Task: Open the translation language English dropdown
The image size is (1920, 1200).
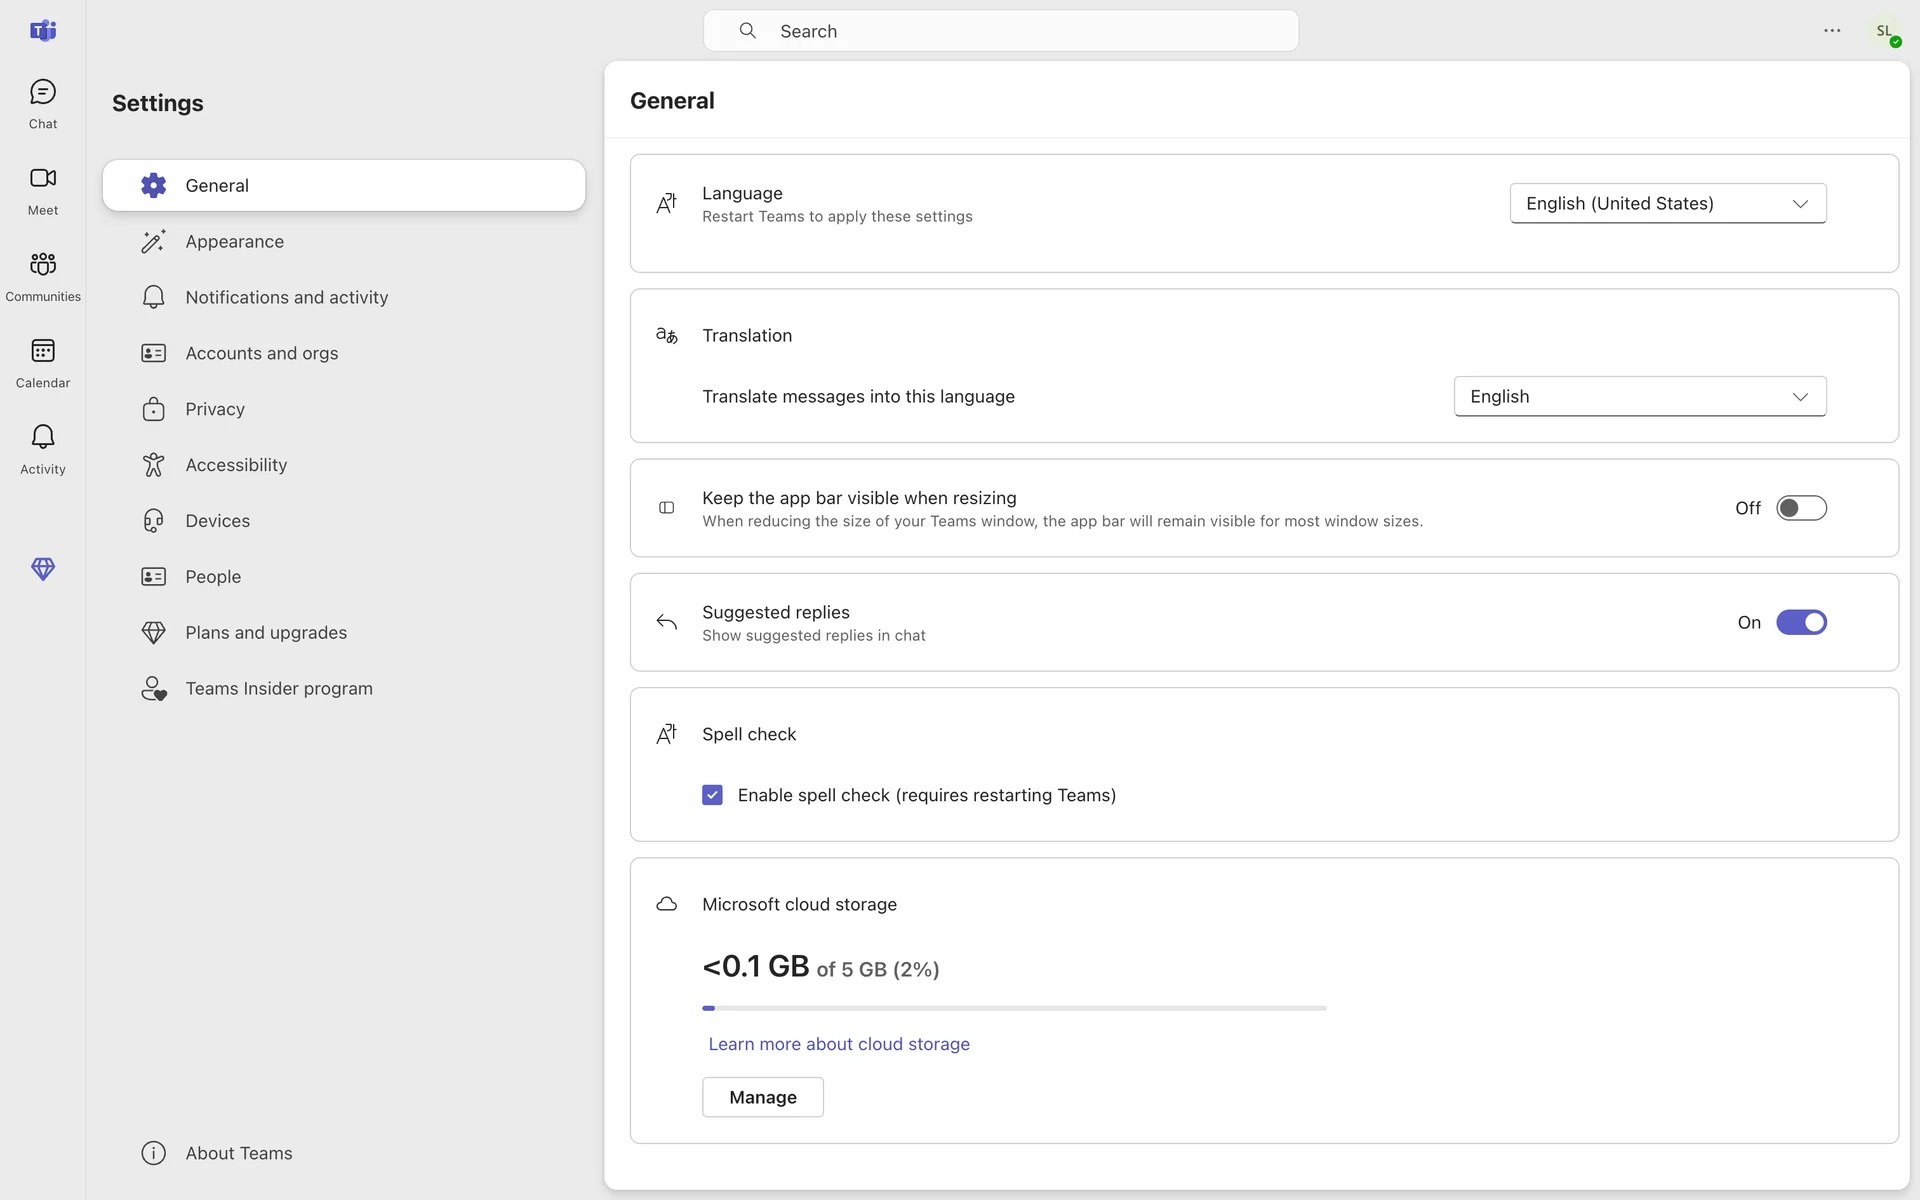Action: click(1639, 396)
